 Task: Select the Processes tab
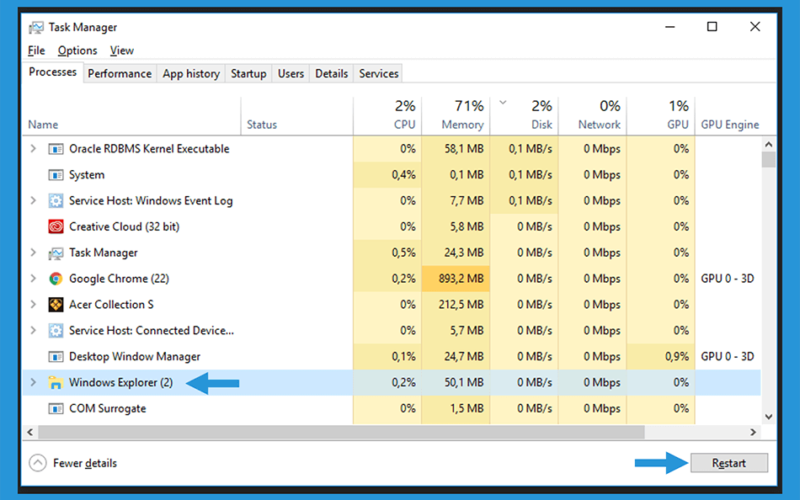click(53, 72)
